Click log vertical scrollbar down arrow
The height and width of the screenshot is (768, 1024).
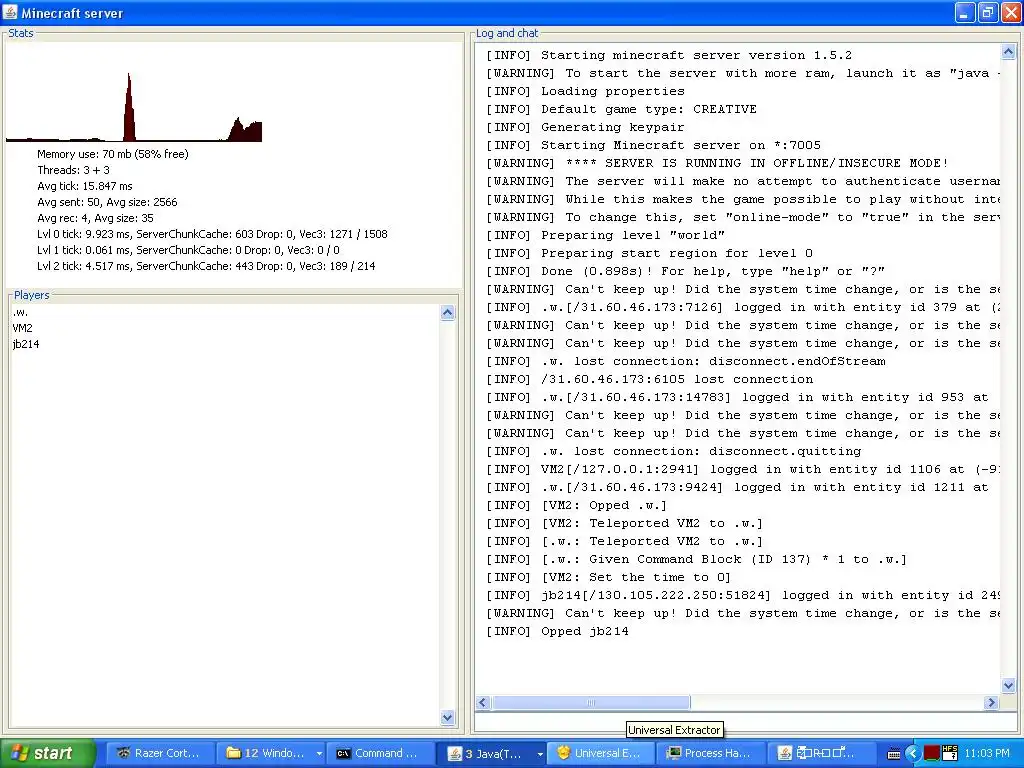[x=1008, y=686]
